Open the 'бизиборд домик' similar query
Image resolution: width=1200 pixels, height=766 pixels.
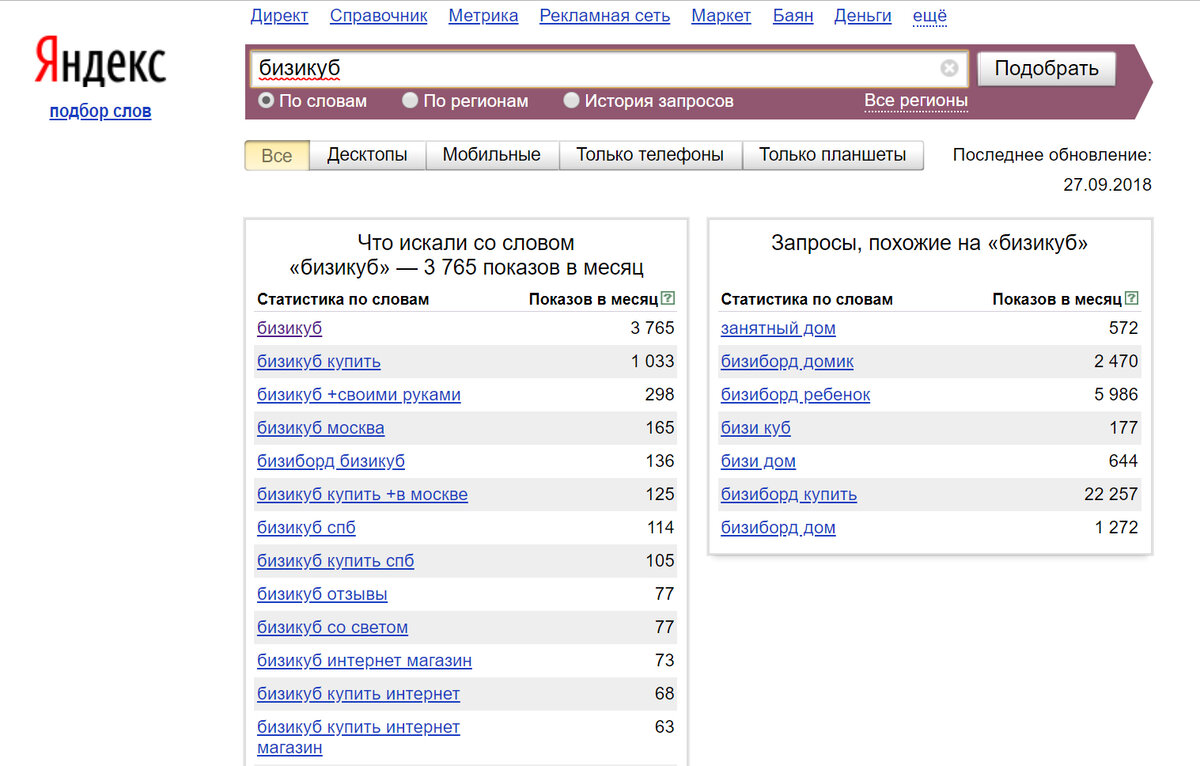787,361
